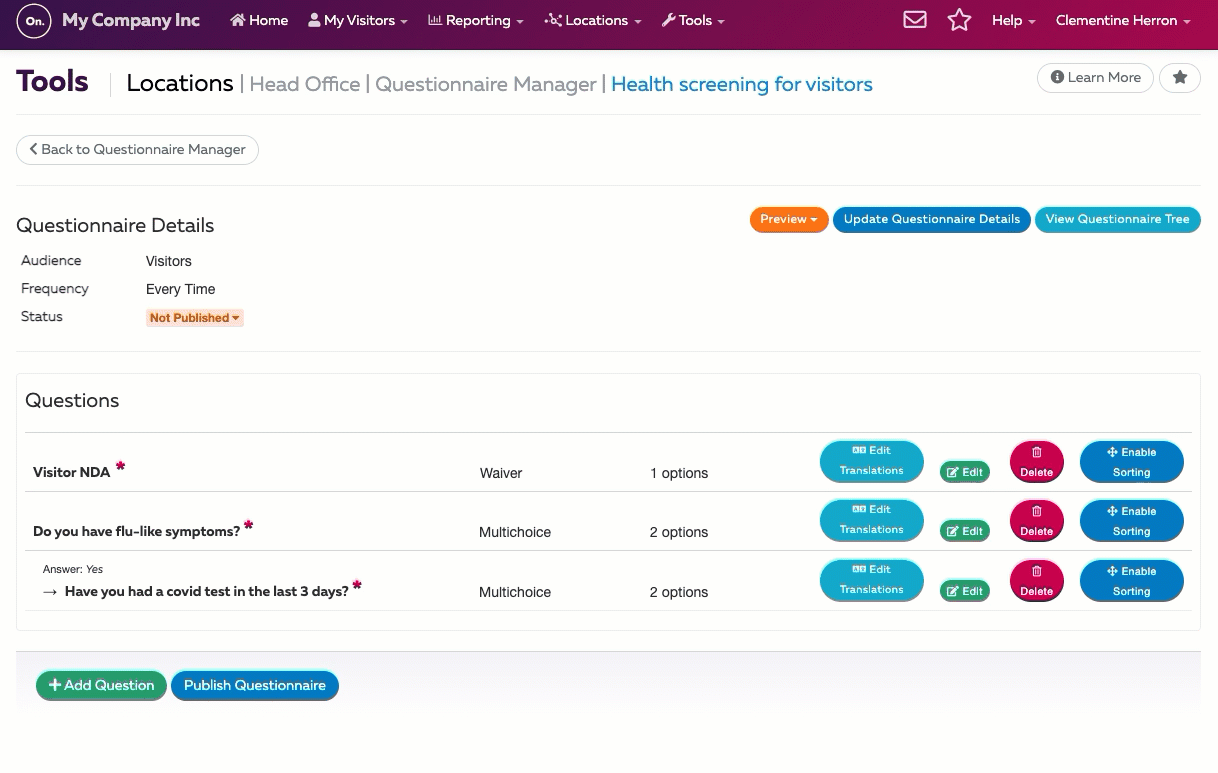Open the orange Preview dropdown
1218x773 pixels.
(788, 220)
